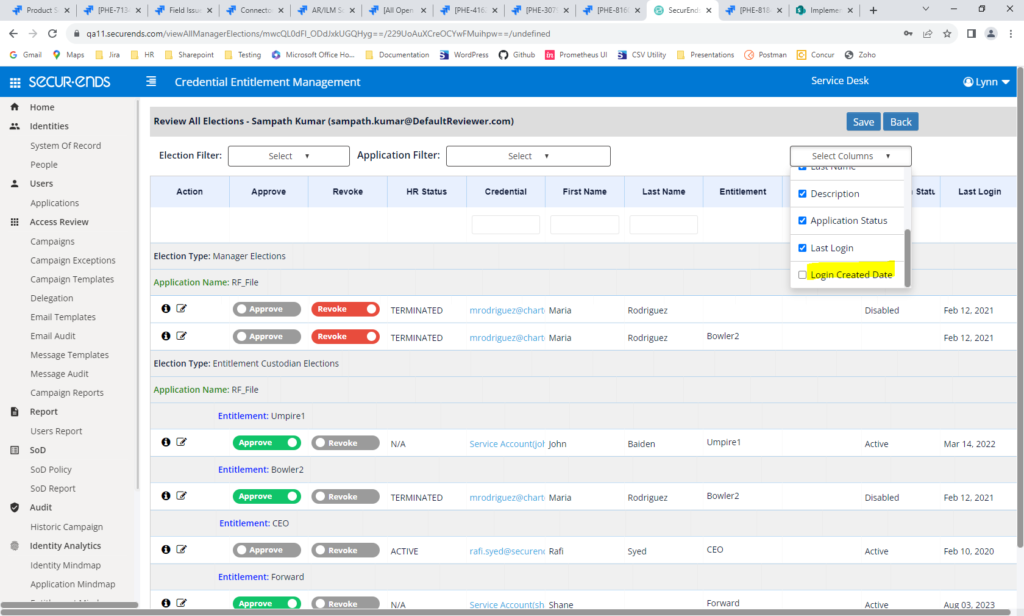This screenshot has width=1024, height=616.
Task: Switch to the AR/ILM browser tab
Action: coord(326,10)
